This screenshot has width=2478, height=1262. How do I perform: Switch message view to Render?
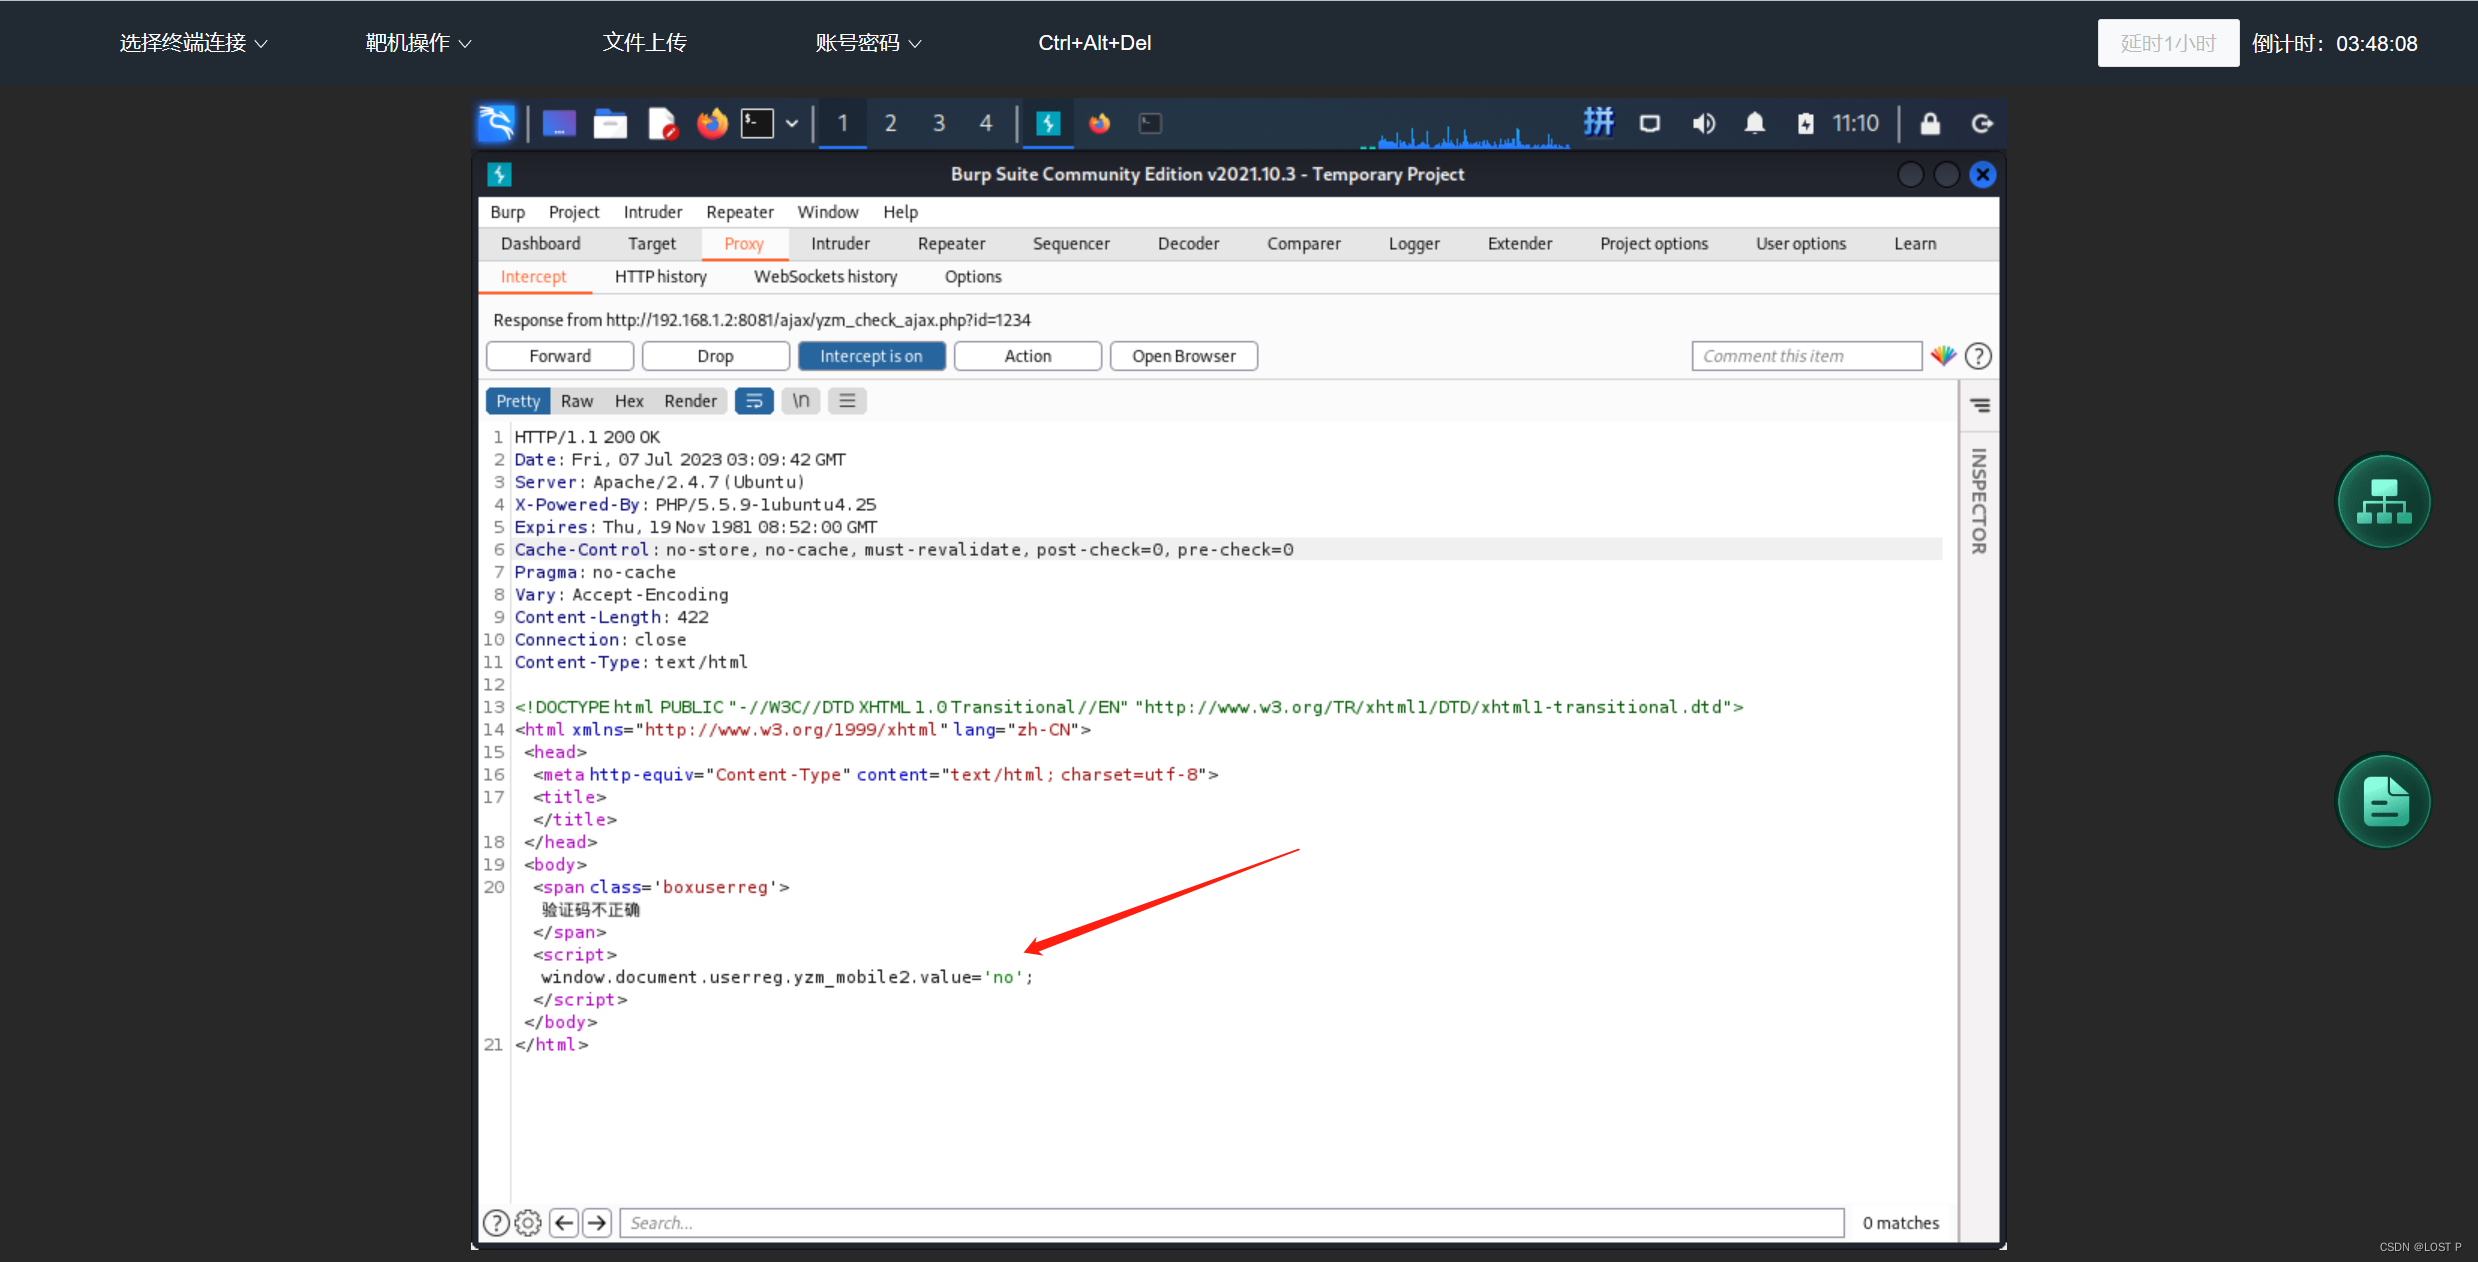[x=690, y=401]
